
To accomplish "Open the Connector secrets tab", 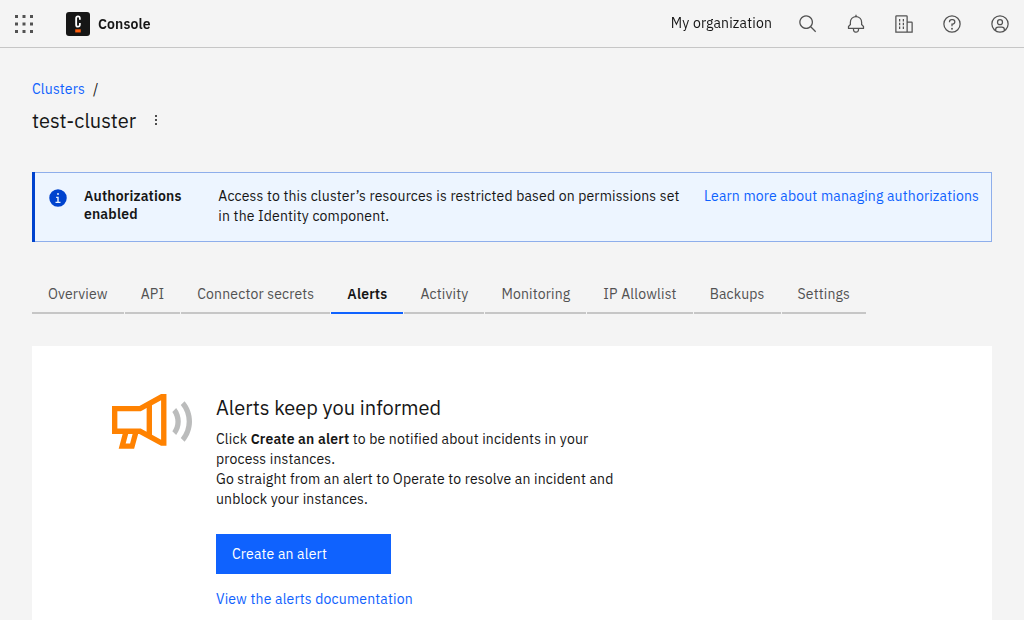I will coord(255,294).
